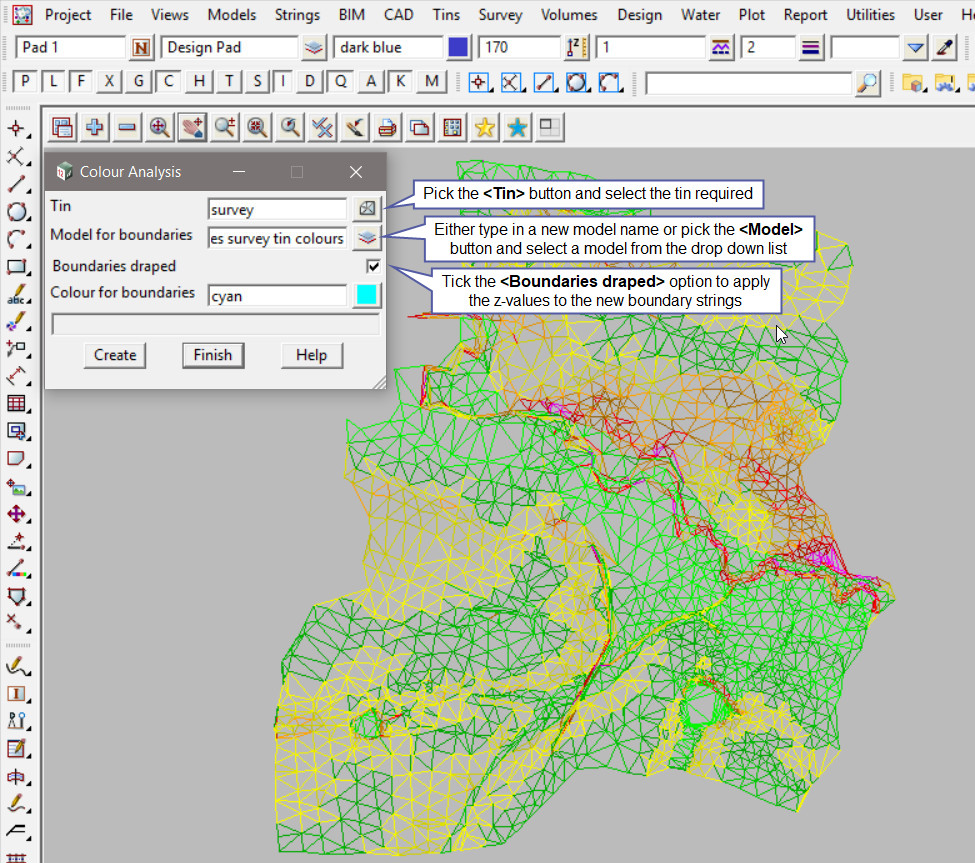Untick the Boundaries draped checkbox
The height and width of the screenshot is (863, 975).
pyautogui.click(x=374, y=266)
